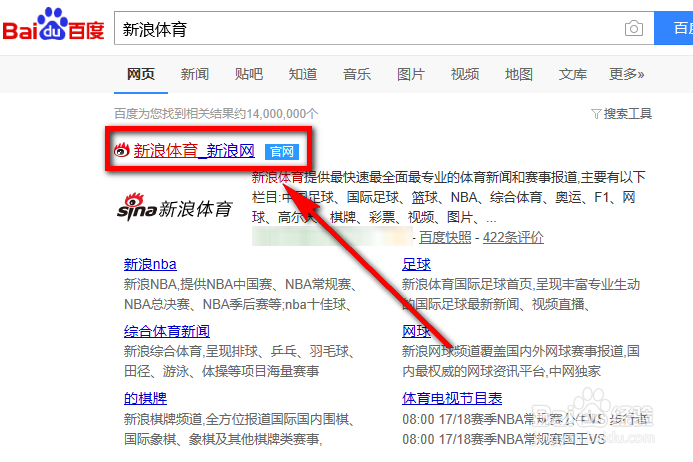Click the description starting 新浪体育提供最快速
693x462 pixels.
tap(449, 197)
